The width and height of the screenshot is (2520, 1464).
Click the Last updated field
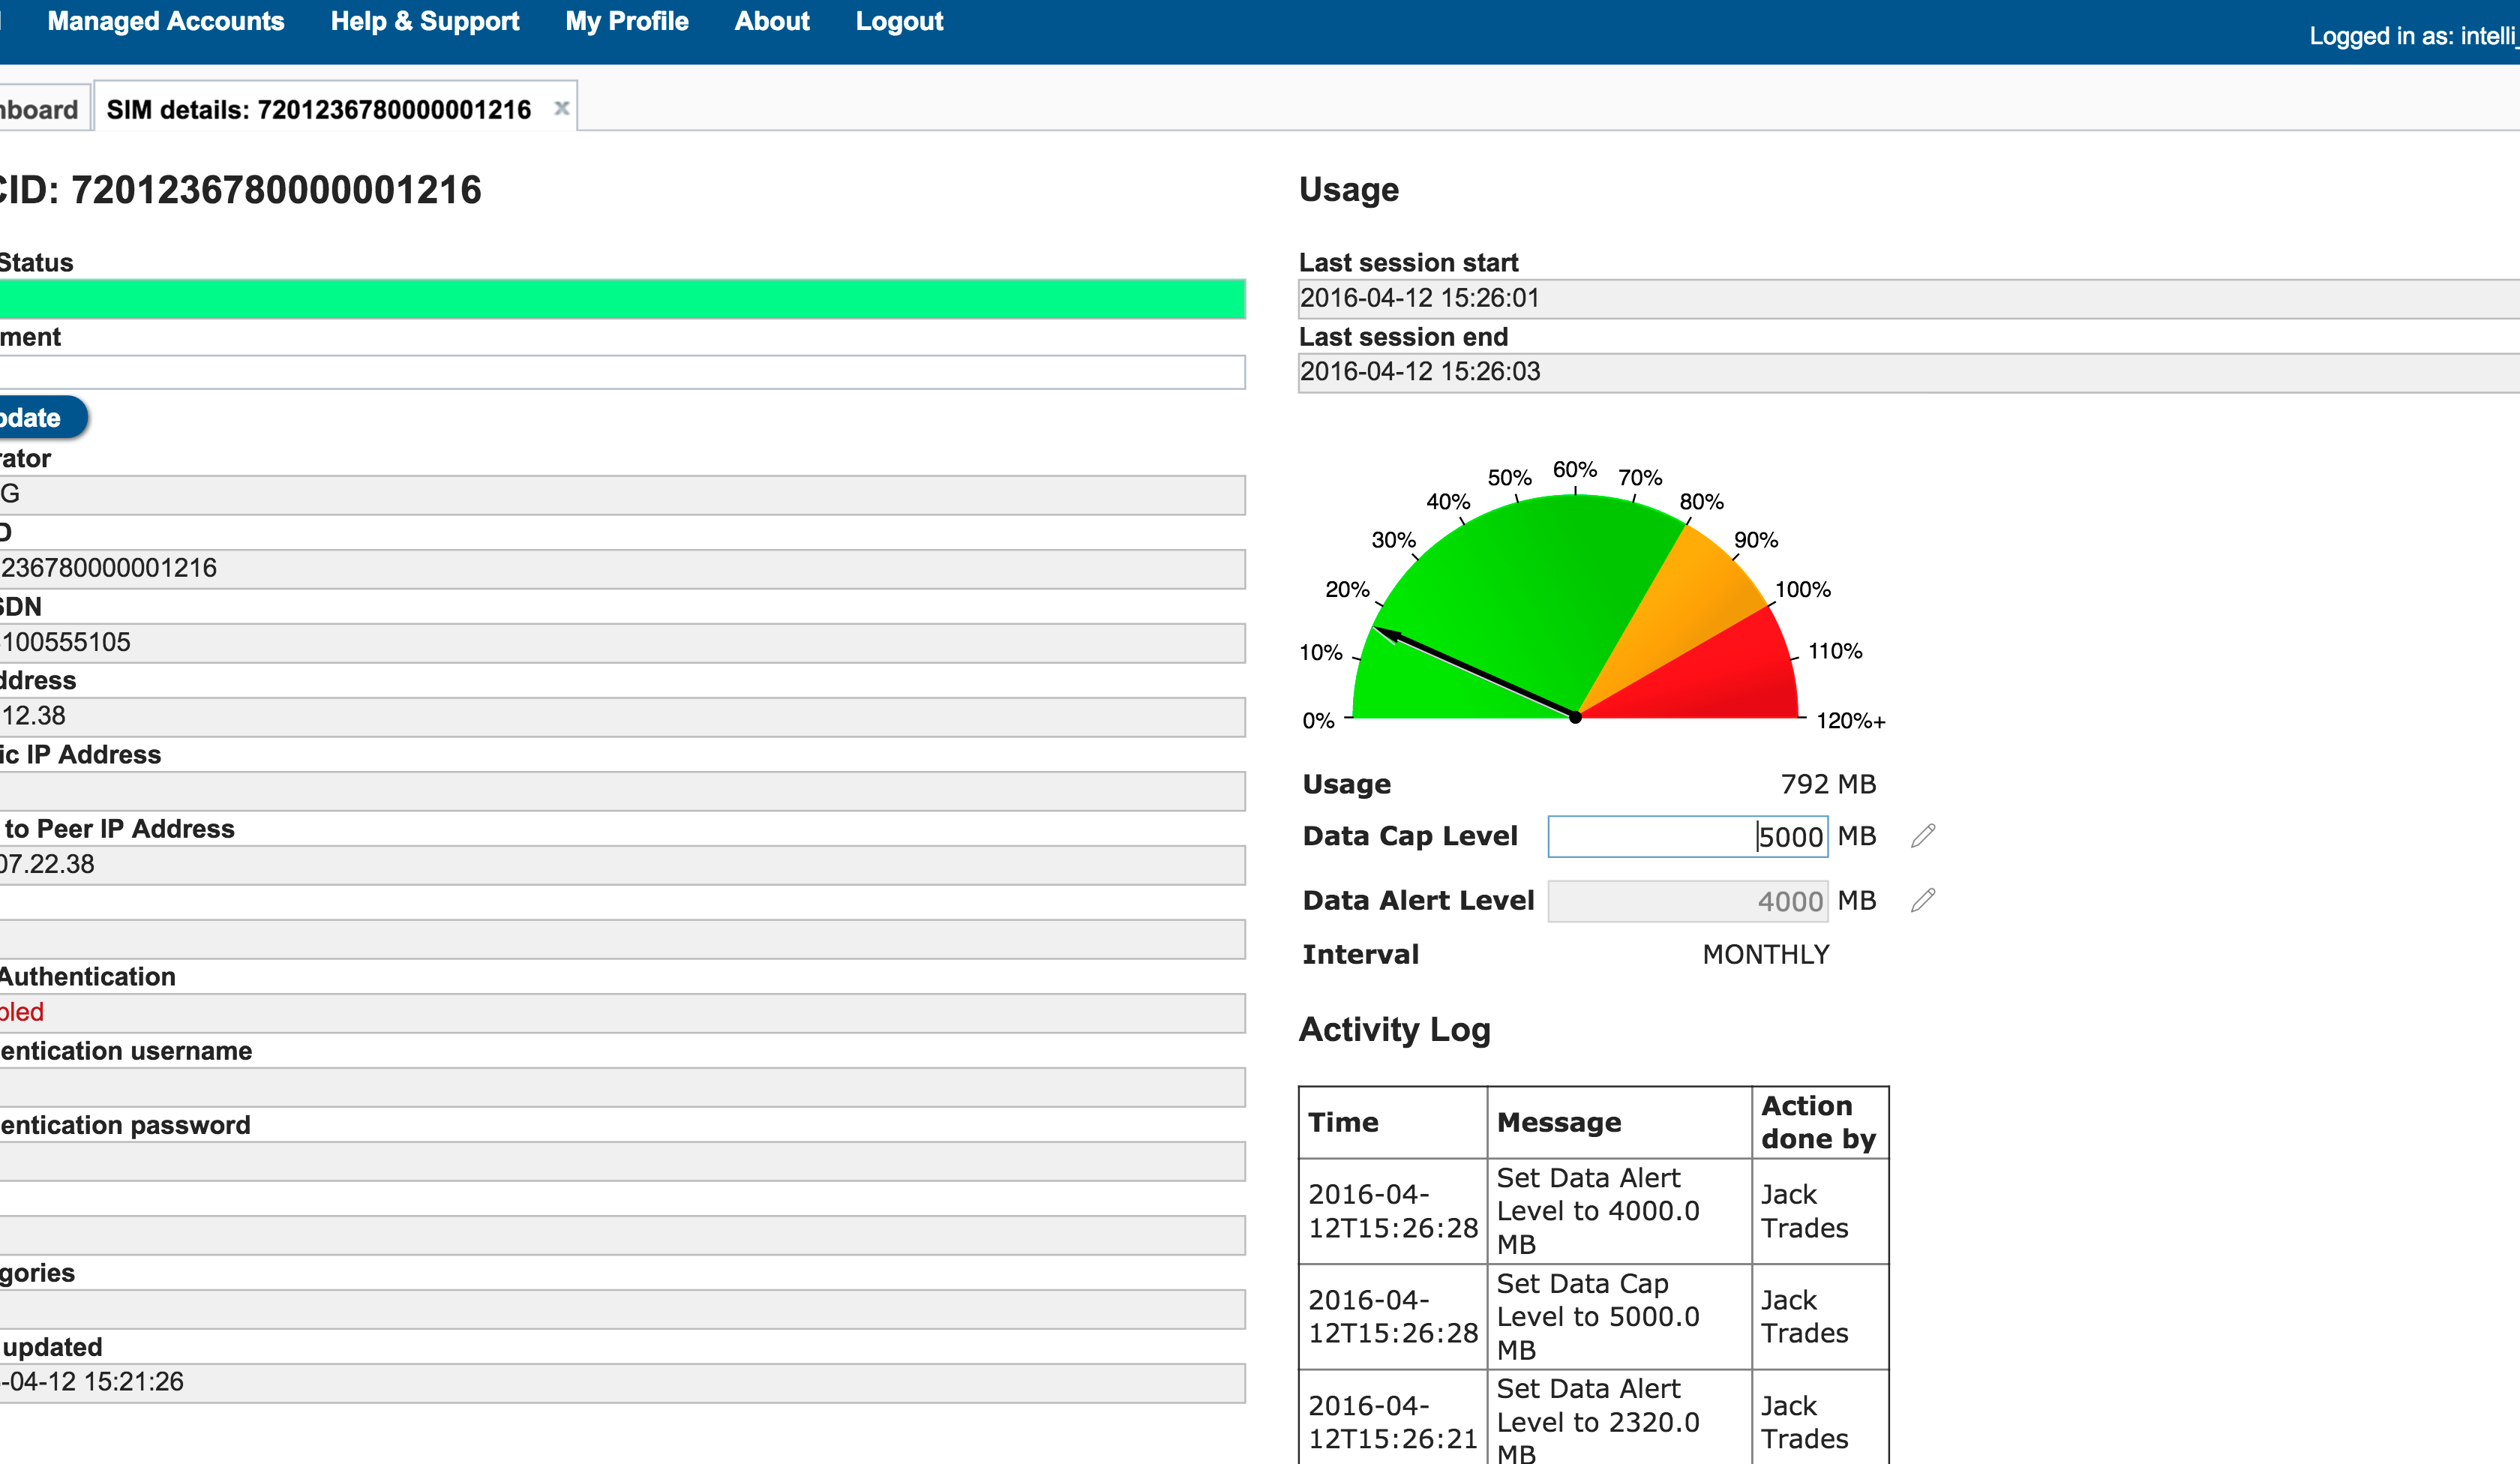pos(622,1383)
